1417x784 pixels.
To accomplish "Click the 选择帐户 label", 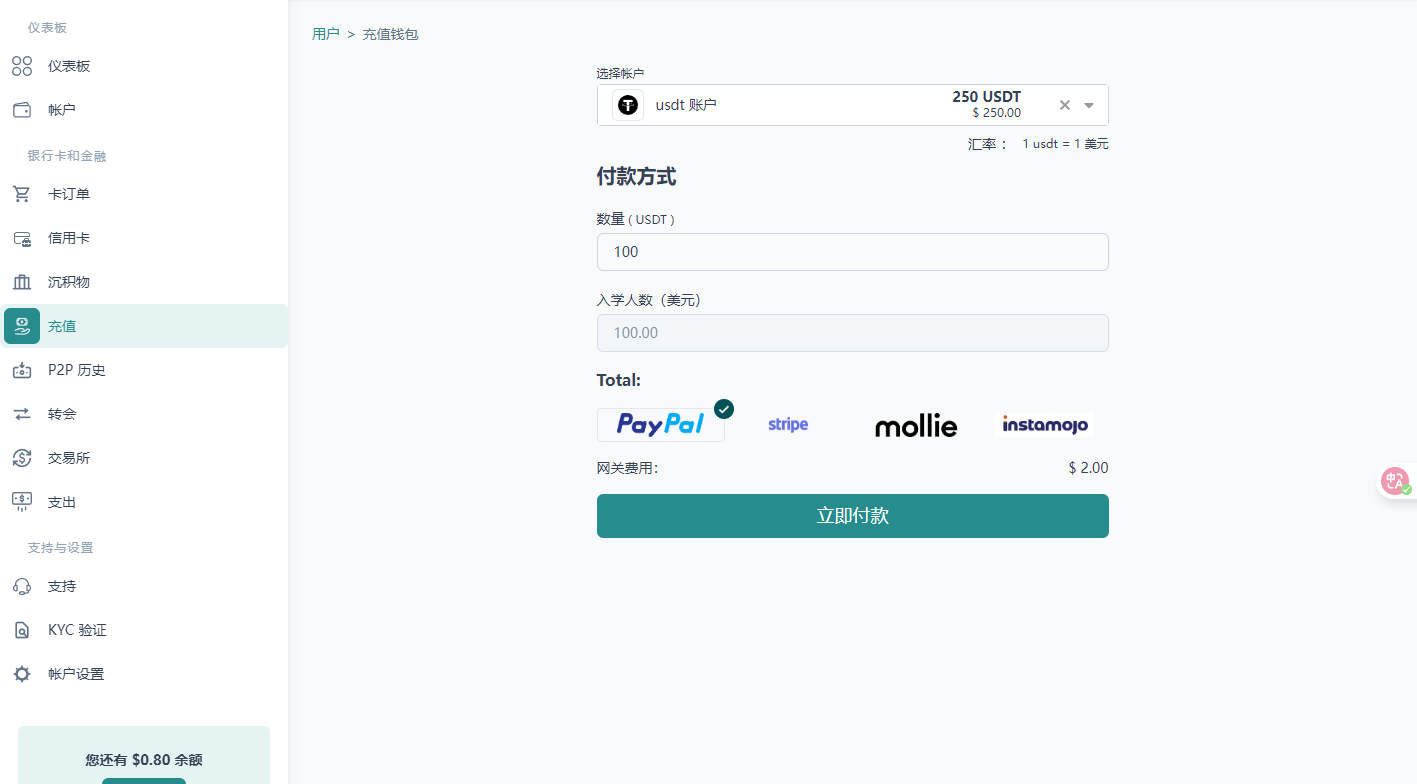I will point(620,73).
